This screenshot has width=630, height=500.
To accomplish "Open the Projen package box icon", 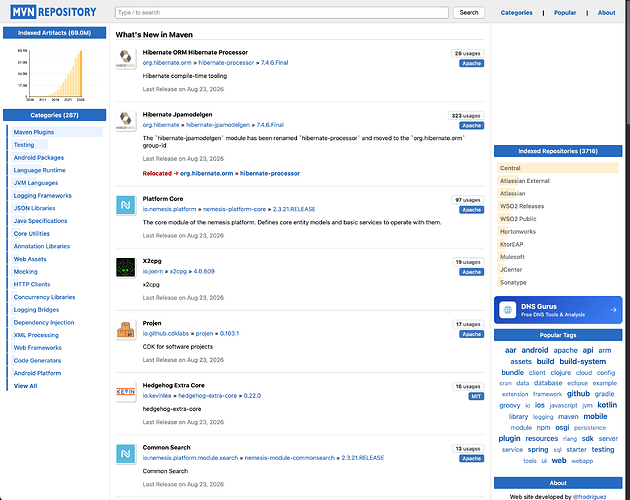I will point(126,330).
